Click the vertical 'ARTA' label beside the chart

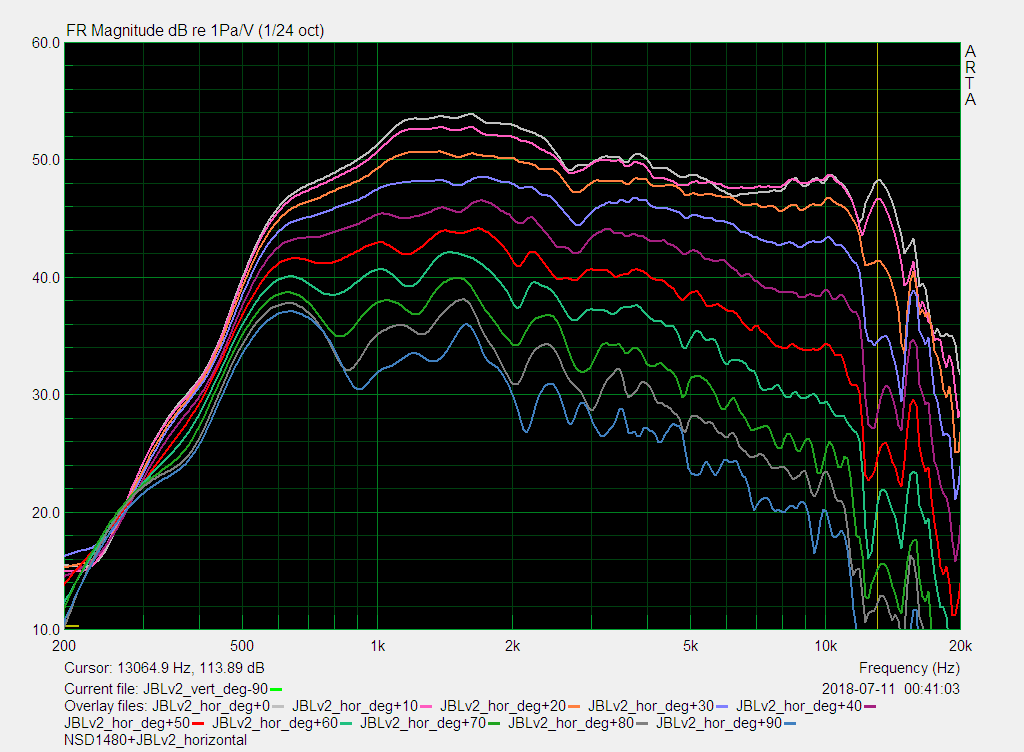(x=970, y=75)
